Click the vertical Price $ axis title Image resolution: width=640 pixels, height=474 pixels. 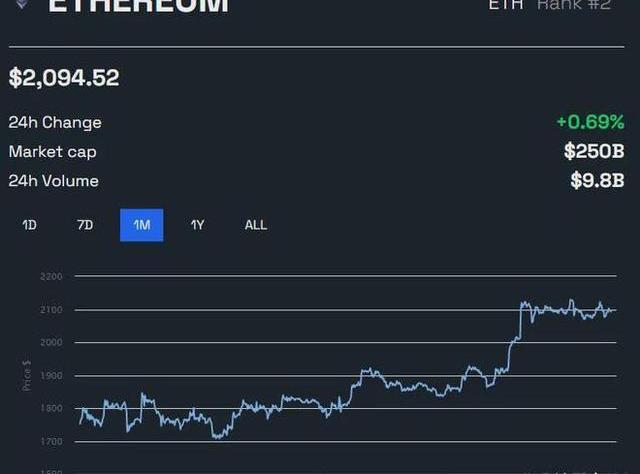[x=27, y=375]
